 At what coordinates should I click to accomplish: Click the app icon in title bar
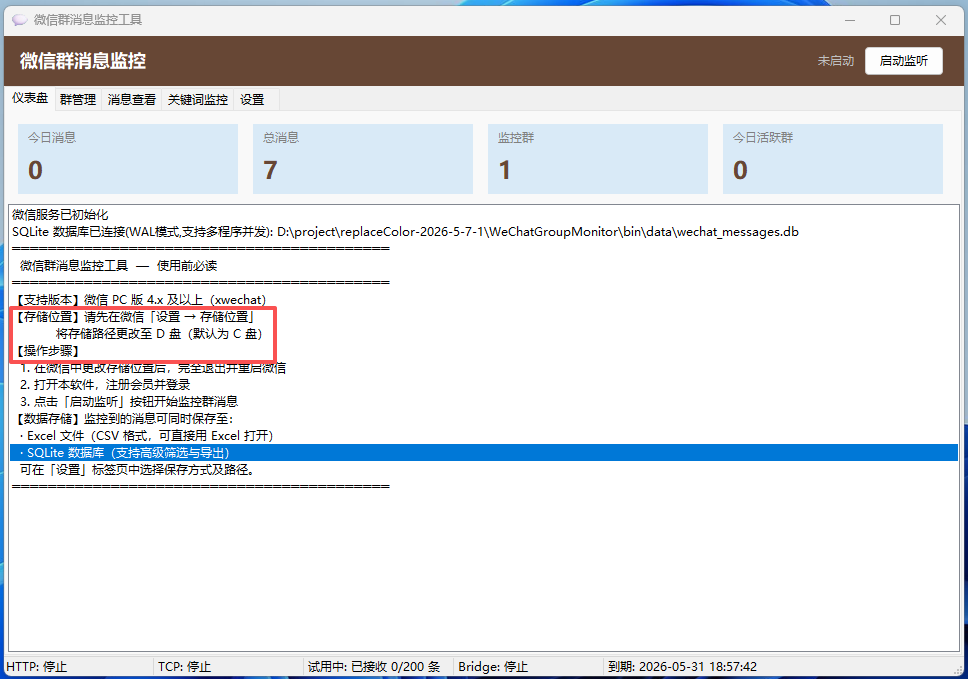coord(20,20)
